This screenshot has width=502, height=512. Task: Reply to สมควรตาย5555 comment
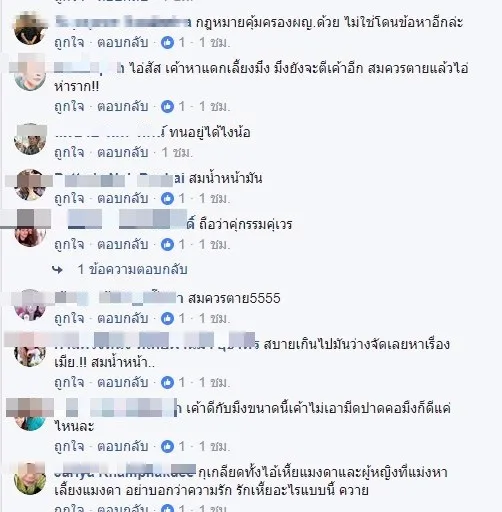pyautogui.click(x=123, y=319)
